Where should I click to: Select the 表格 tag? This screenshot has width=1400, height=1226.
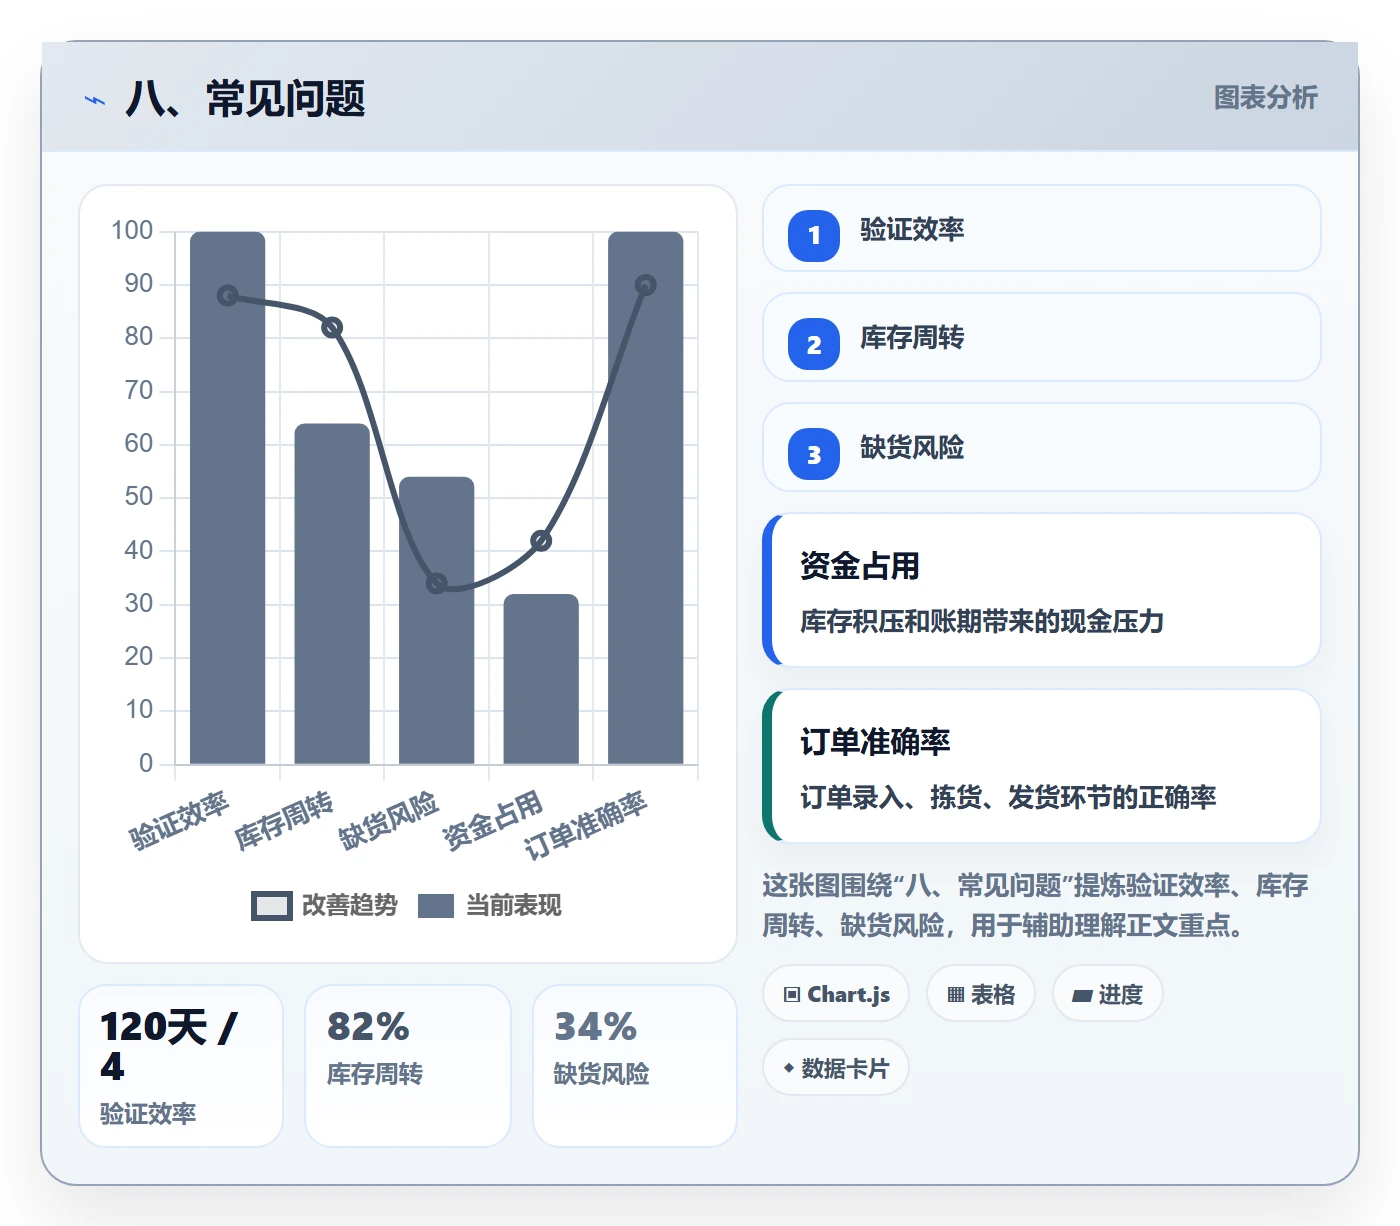pyautogui.click(x=981, y=994)
